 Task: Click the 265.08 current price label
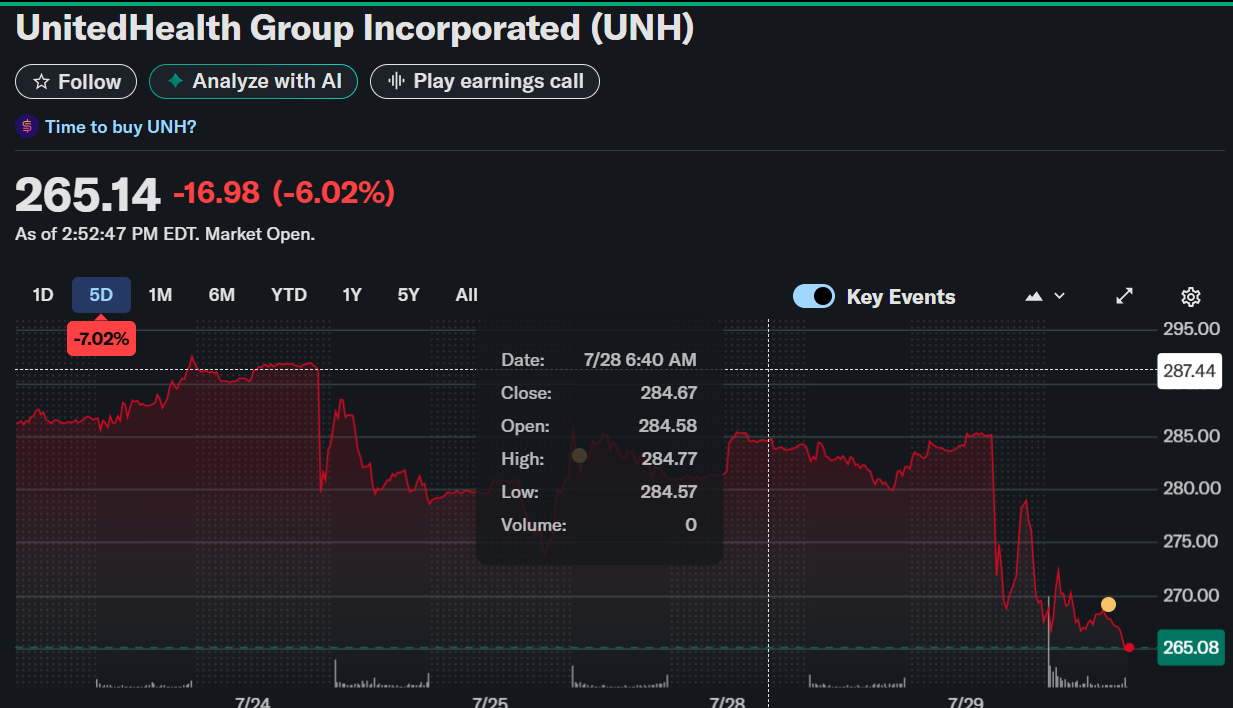point(1190,647)
